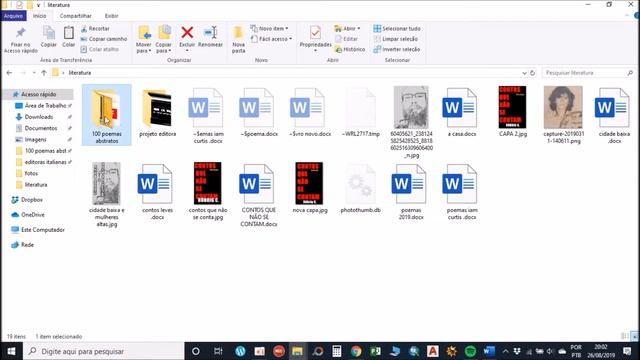Click the Copiar ribbon icon
This screenshot has width=640, height=360.
(49, 33)
